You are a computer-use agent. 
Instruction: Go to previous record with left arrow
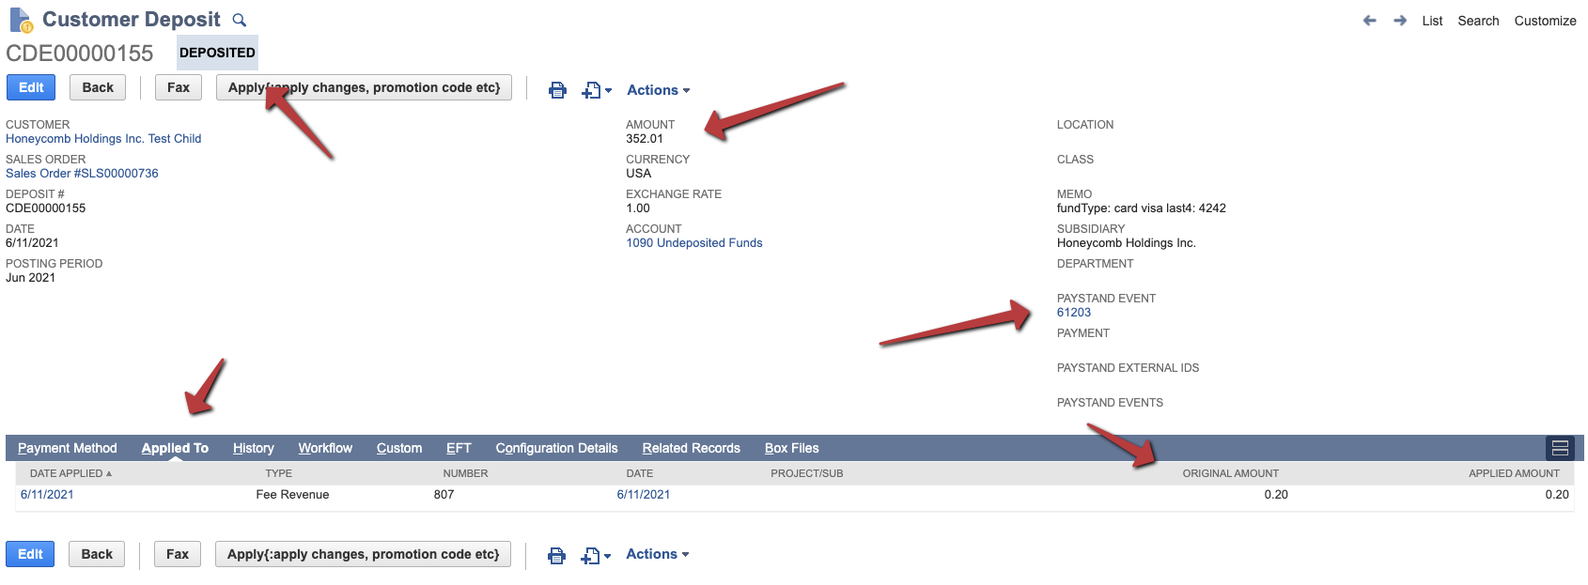pyautogui.click(x=1370, y=20)
